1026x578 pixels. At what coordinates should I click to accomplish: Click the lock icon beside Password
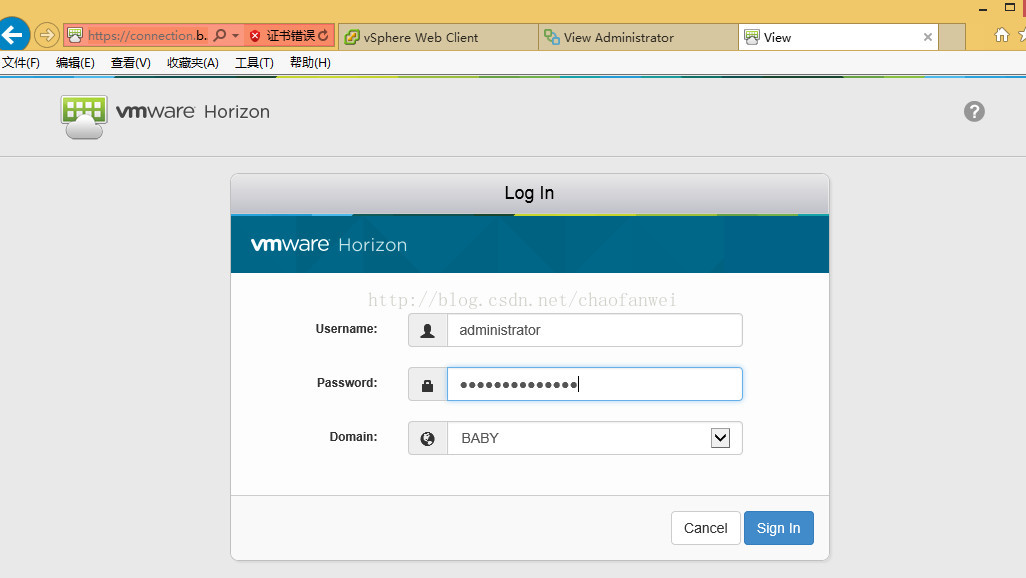pos(427,385)
